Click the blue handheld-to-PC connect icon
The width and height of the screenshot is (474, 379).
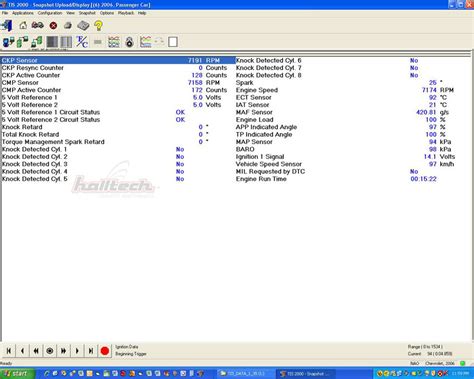[x=9, y=42]
